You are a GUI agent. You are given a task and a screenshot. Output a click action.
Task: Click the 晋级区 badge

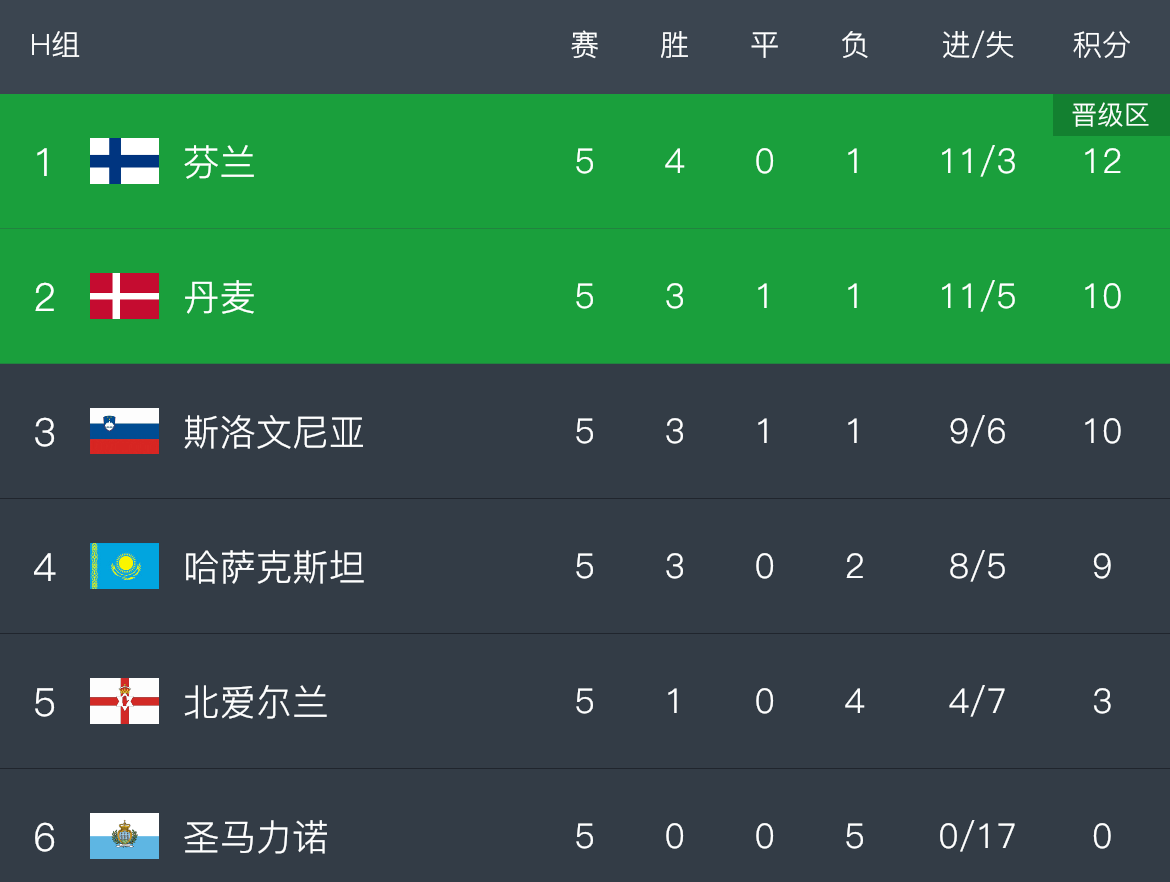(x=1110, y=115)
